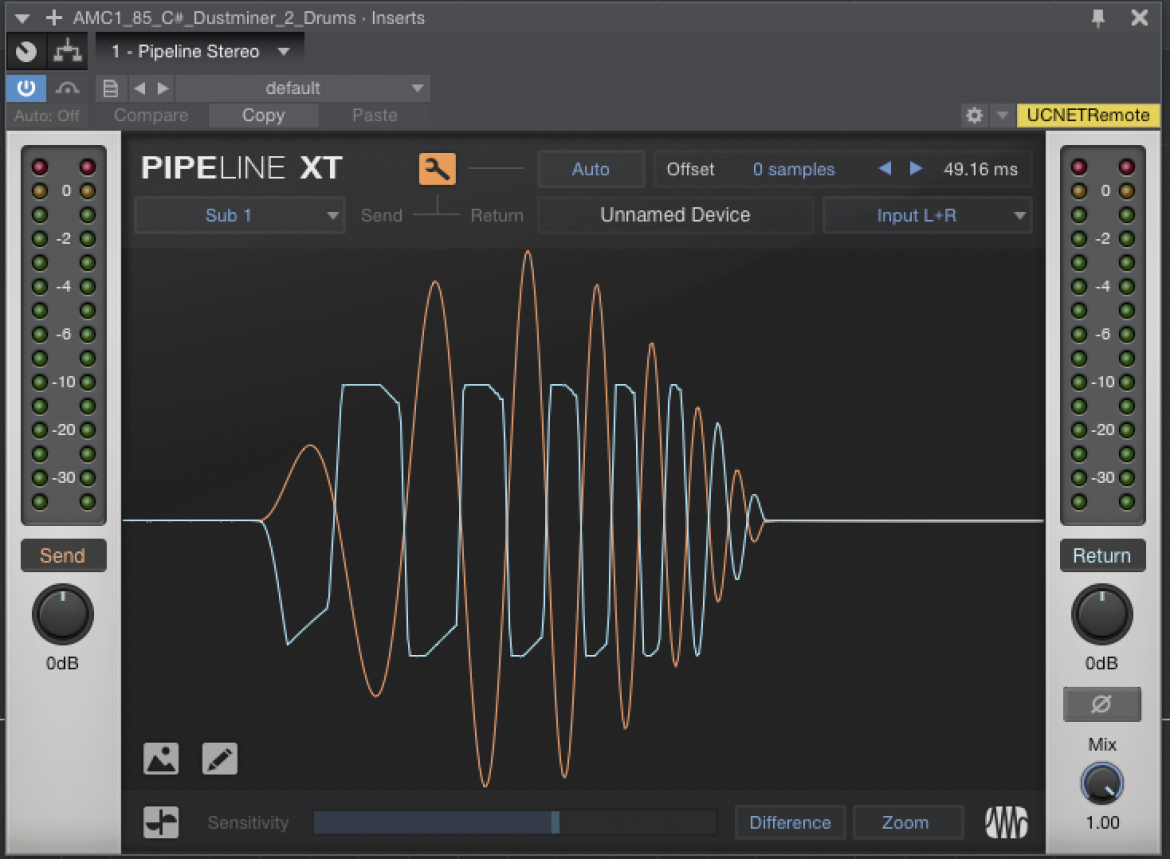
Task: Open the default preset dropdown
Action: (302, 88)
